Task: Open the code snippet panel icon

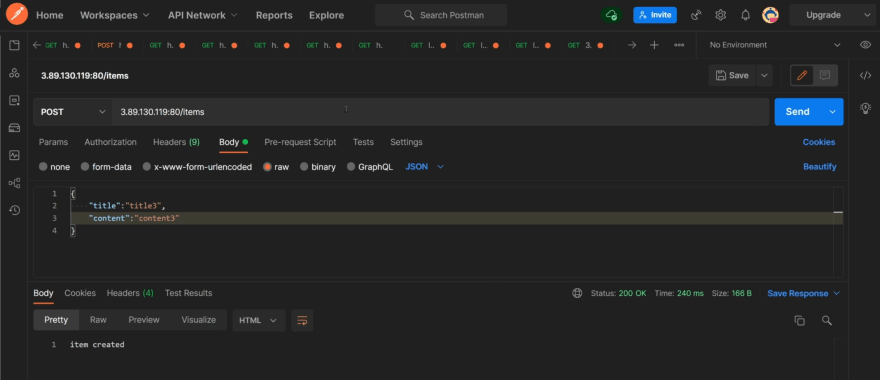Action: (x=865, y=75)
